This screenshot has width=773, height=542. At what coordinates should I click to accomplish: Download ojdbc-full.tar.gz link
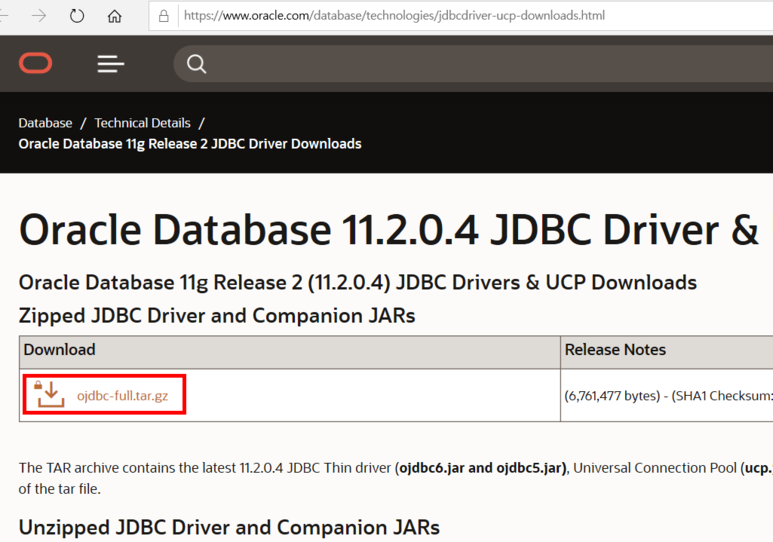coord(122,396)
